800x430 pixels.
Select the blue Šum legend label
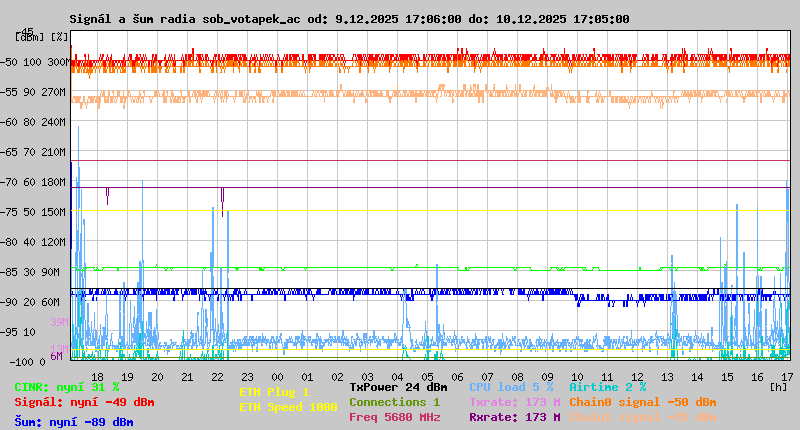click(x=73, y=422)
